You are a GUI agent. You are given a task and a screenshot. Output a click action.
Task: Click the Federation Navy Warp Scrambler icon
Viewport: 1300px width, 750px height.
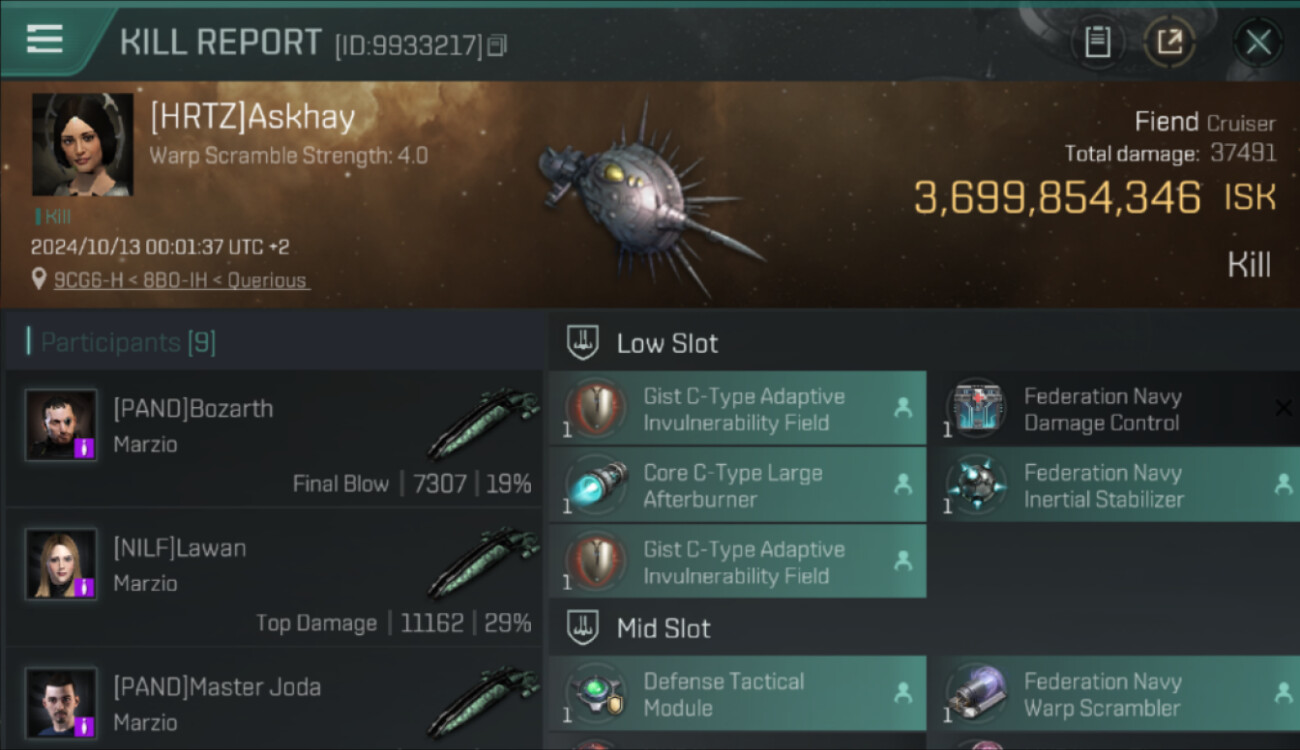pos(976,694)
